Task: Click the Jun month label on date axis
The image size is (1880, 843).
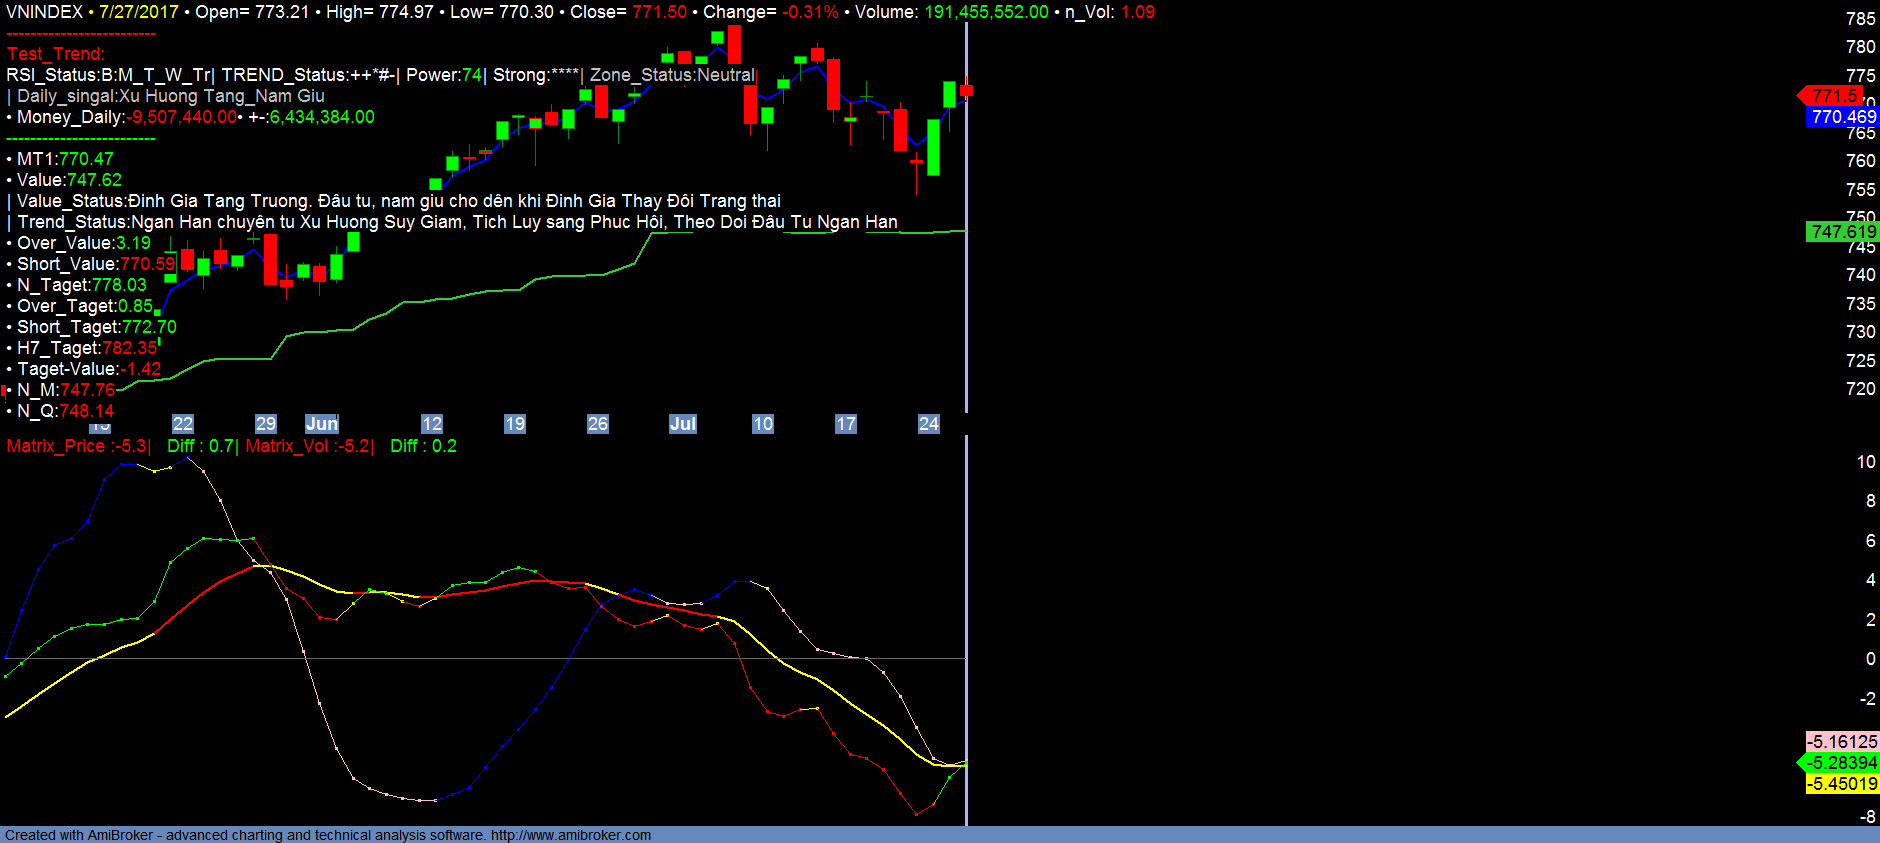Action: tap(322, 424)
